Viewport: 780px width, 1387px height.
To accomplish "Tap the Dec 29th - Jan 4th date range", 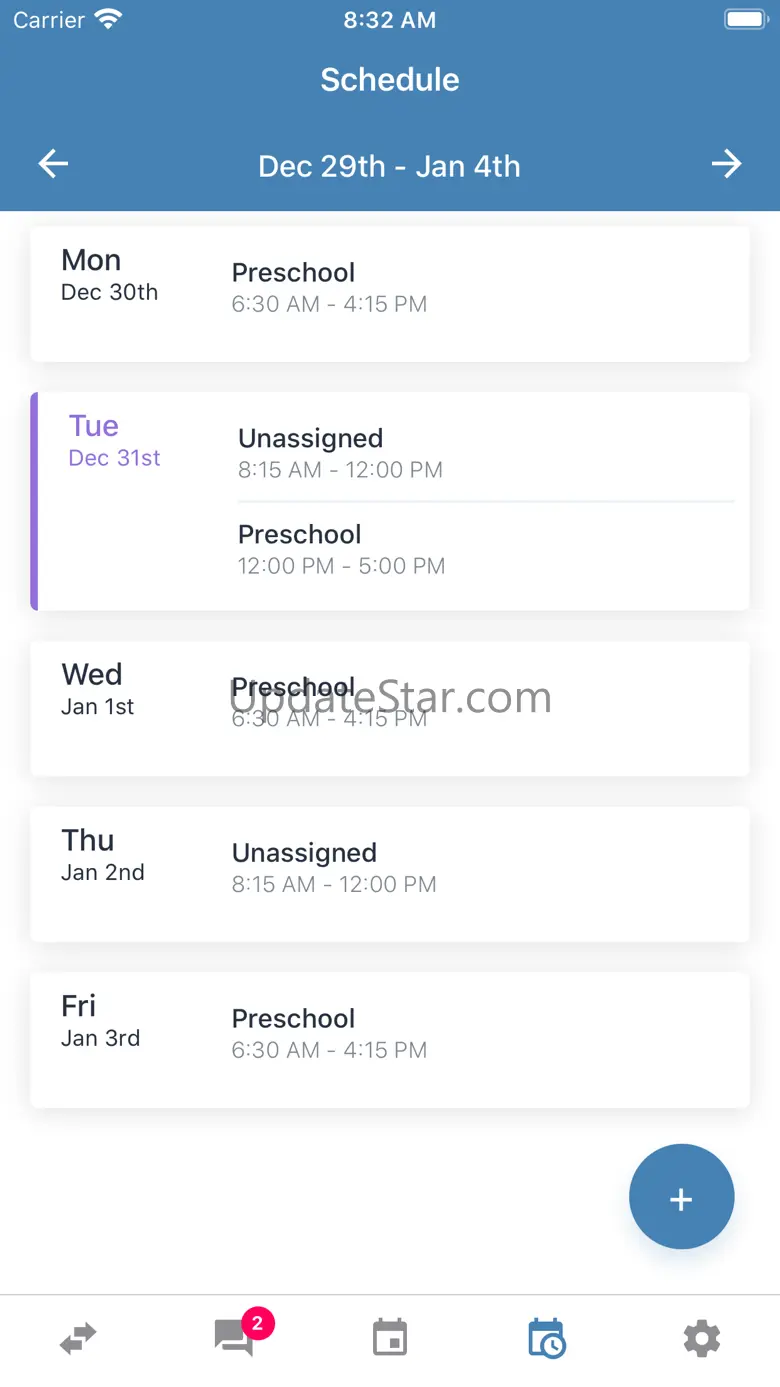I will 389,166.
